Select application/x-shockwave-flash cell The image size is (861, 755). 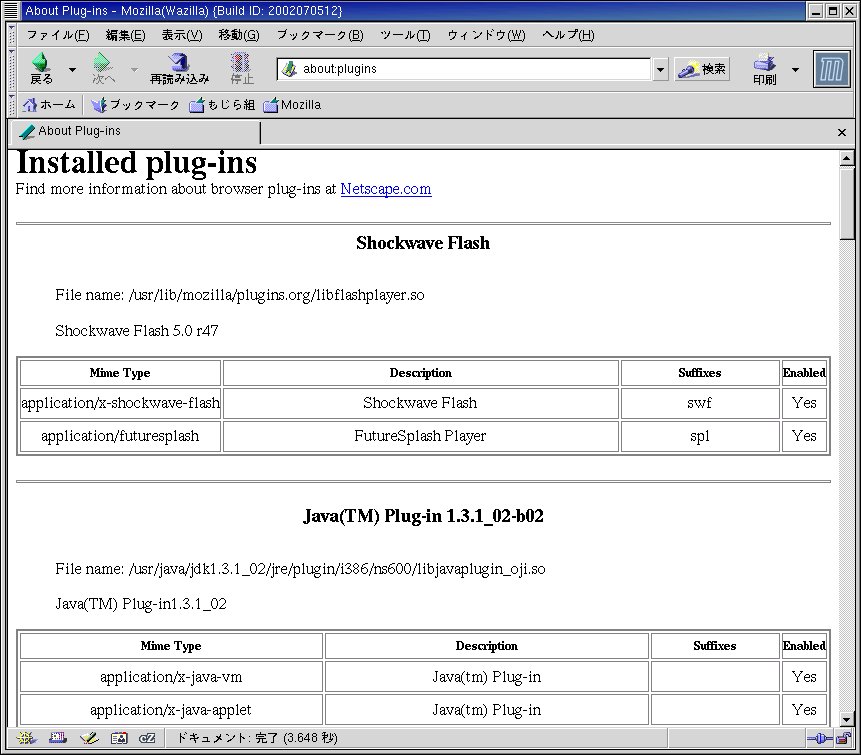tap(120, 404)
